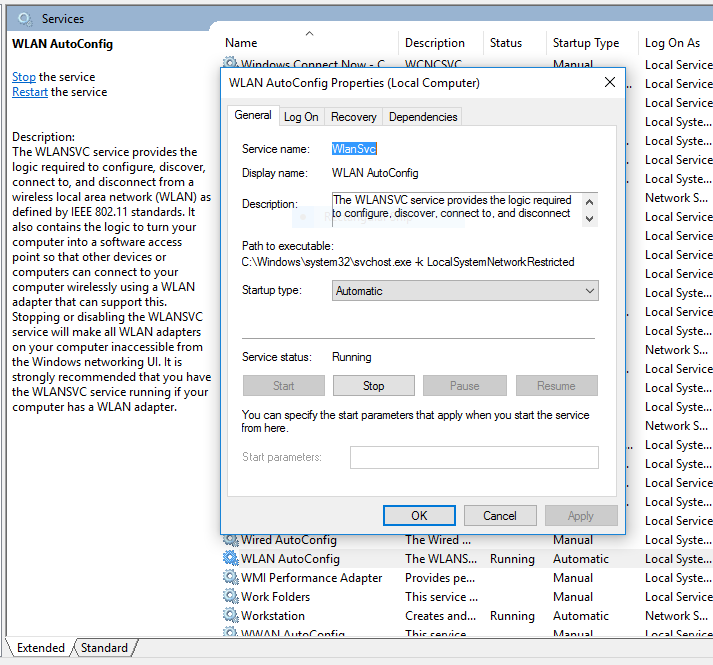
Task: Click description scroll down arrow
Action: pos(590,219)
